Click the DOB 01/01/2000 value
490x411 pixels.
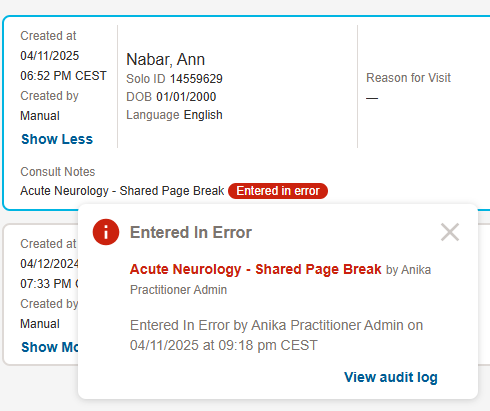click(x=186, y=97)
